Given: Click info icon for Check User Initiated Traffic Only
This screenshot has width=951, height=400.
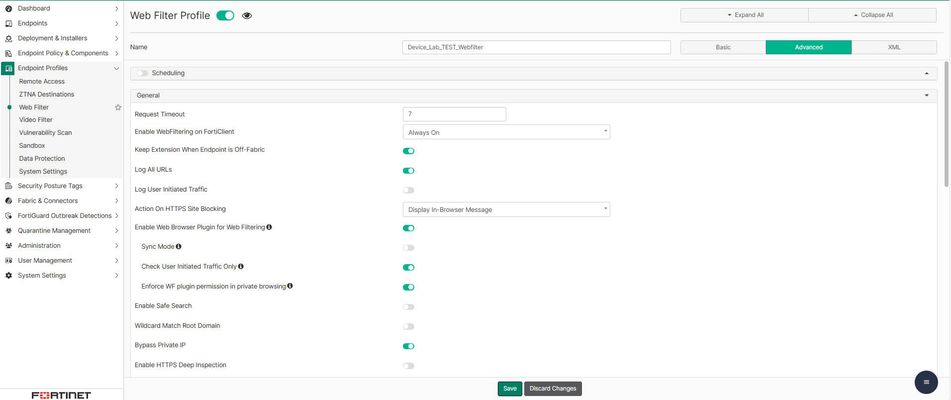Looking at the screenshot, I should [241, 266].
